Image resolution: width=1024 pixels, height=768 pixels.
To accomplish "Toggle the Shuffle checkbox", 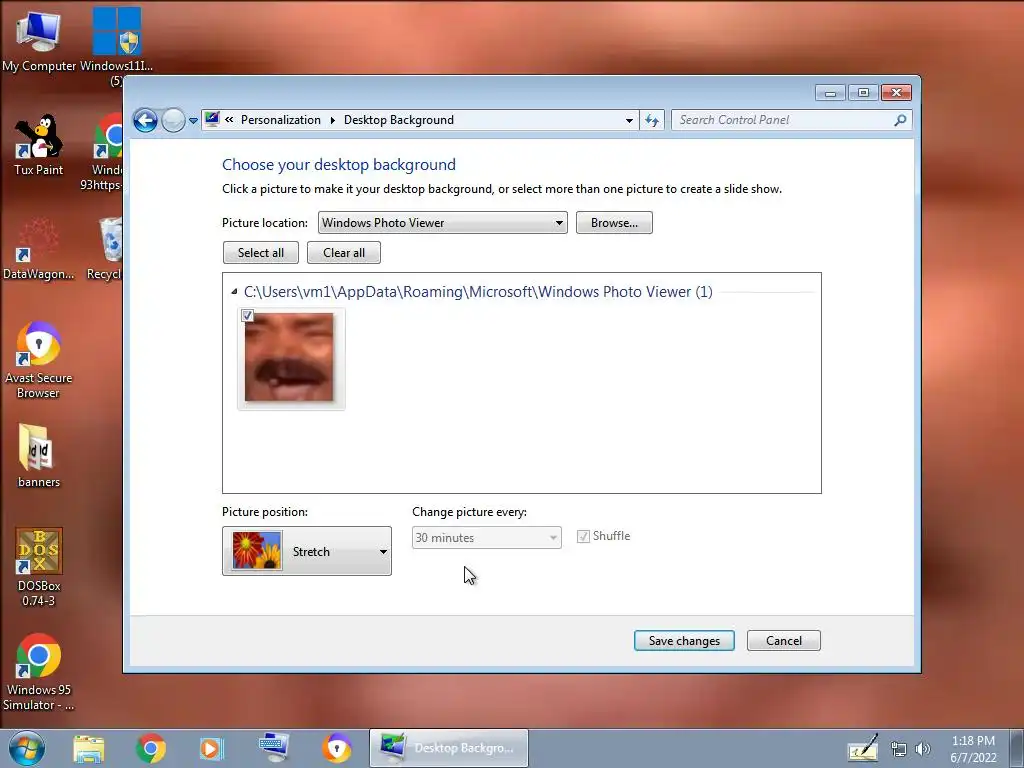I will click(583, 536).
